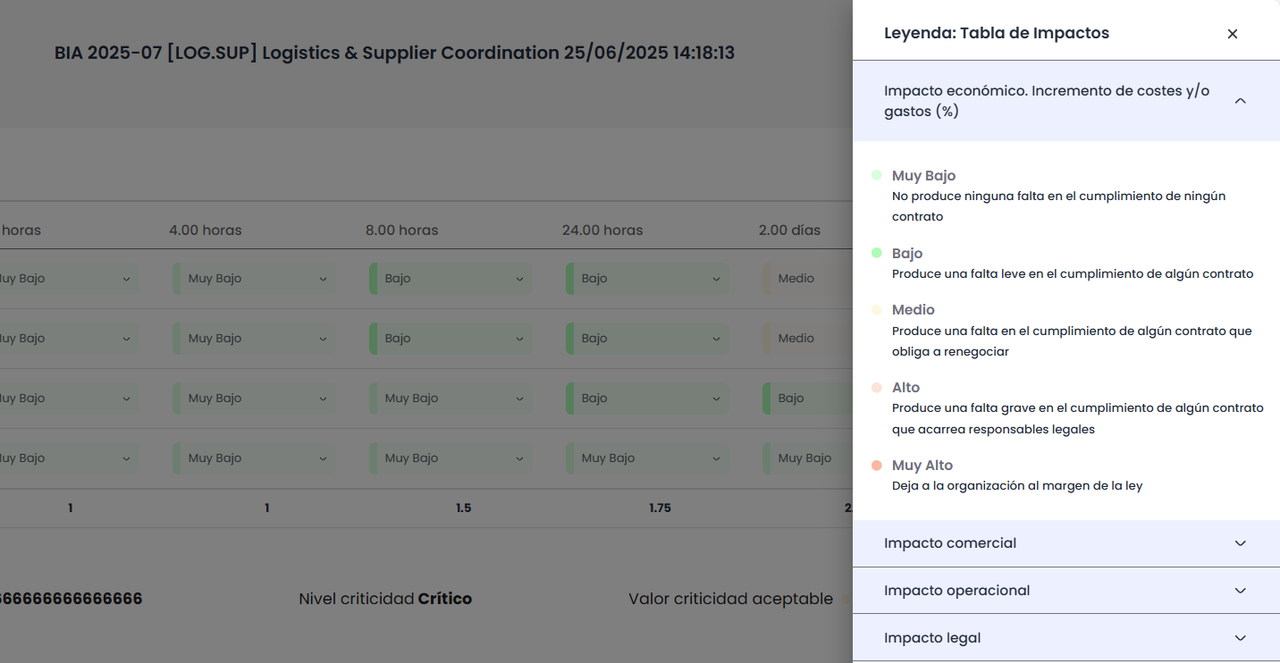Click the Muy Bajo legend color dot

877,175
